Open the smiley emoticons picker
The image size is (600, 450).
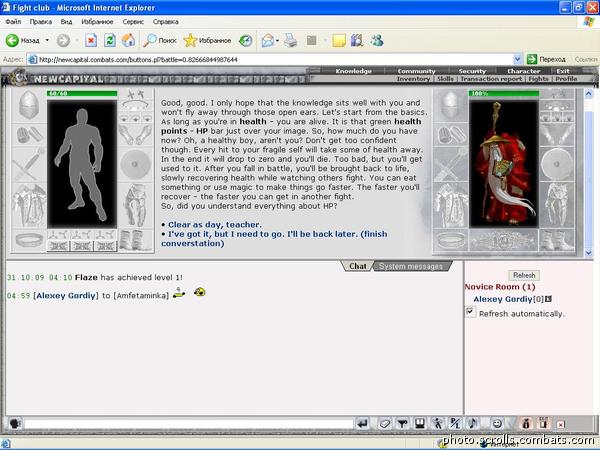(x=497, y=423)
